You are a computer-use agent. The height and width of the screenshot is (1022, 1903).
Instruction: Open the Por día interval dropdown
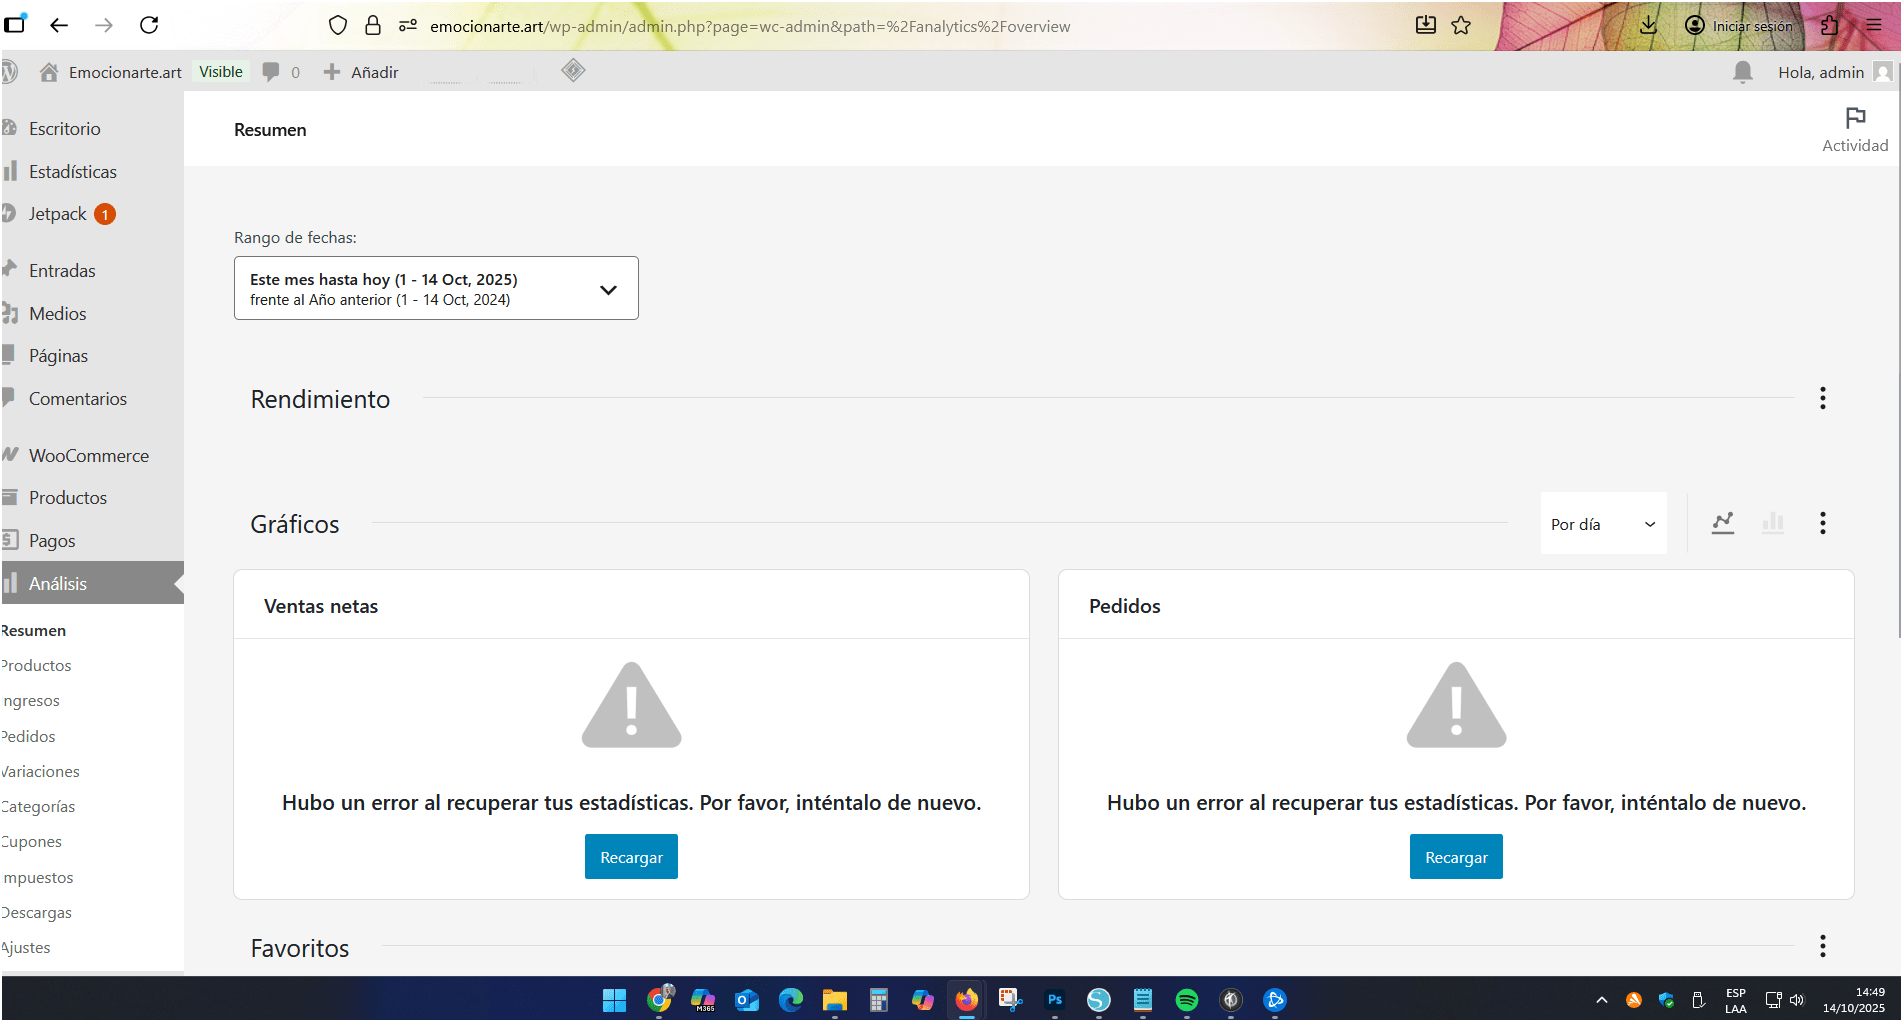pos(1602,524)
